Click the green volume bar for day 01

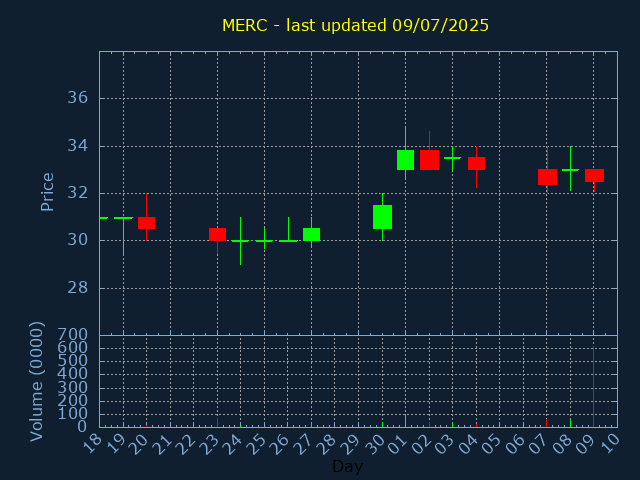coord(405,421)
